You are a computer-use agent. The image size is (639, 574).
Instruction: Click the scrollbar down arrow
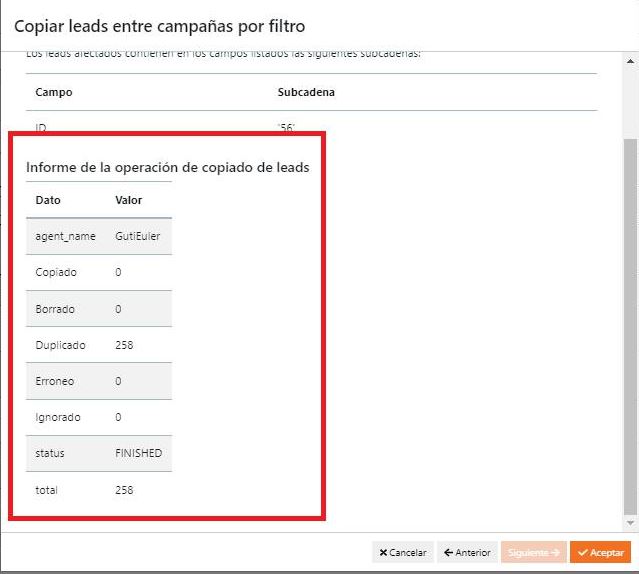pos(629,522)
